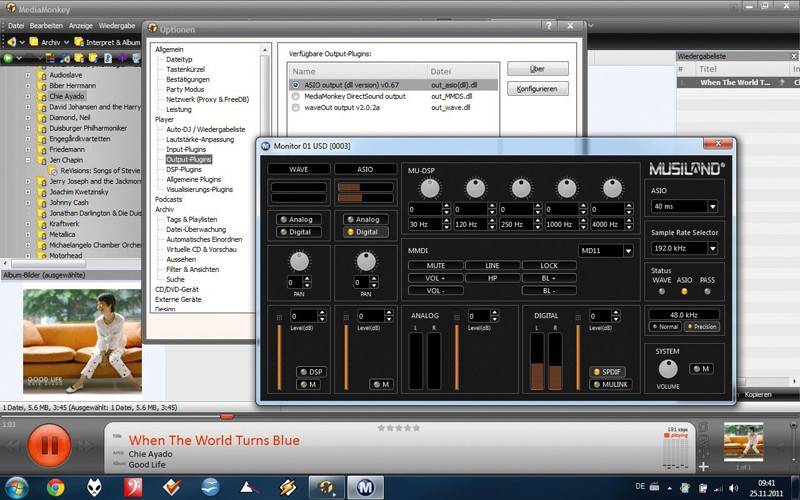Adjust SYSTEM VOLUME knob

pos(668,369)
